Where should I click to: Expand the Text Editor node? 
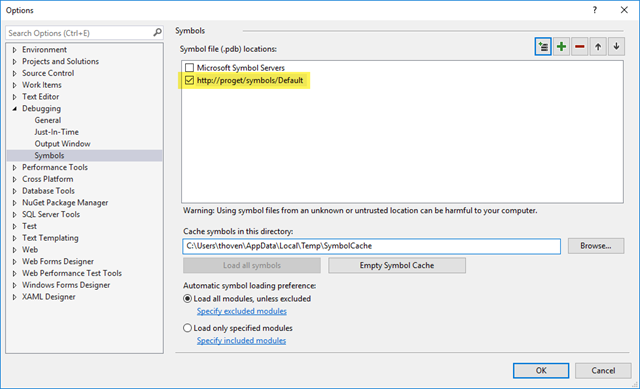pos(15,97)
